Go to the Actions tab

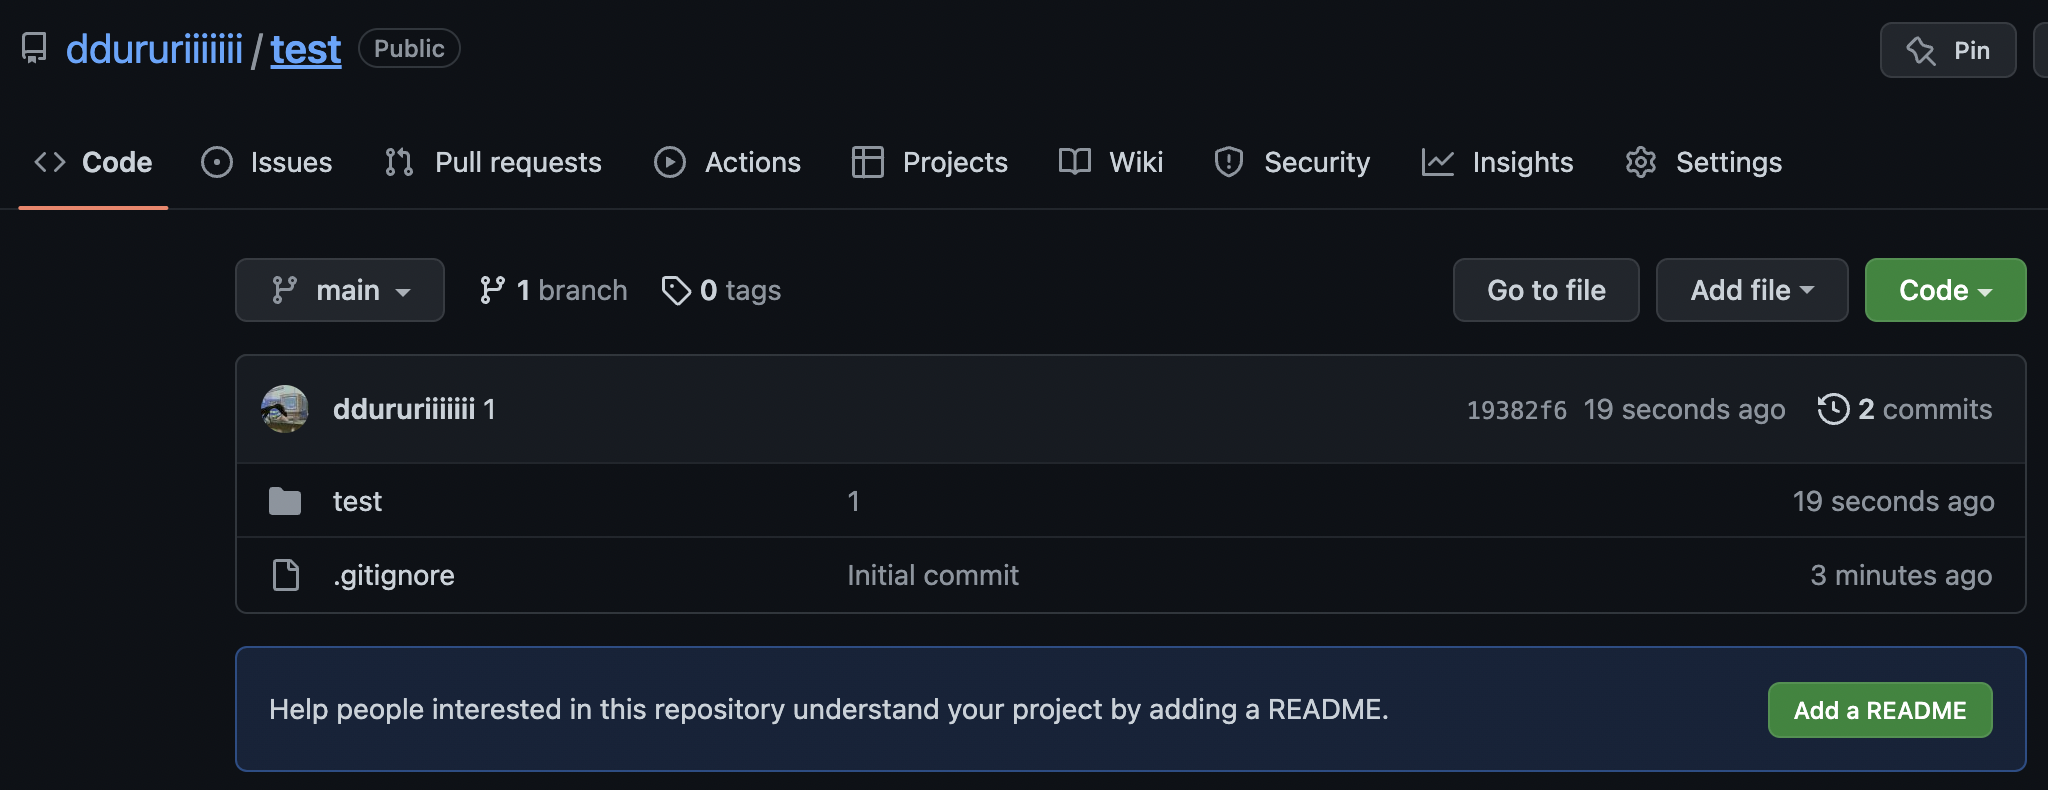click(727, 162)
